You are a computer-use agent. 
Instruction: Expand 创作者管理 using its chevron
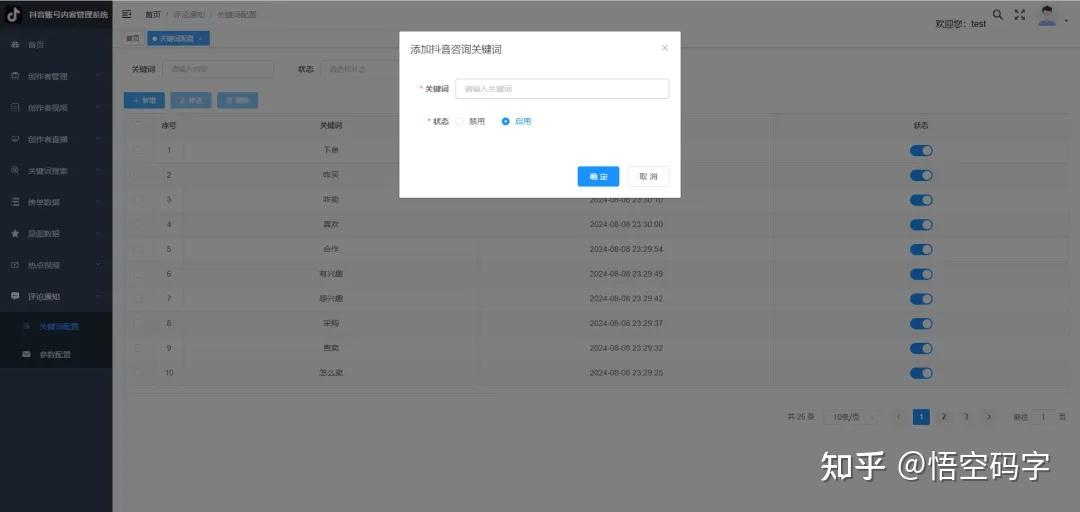point(98,76)
